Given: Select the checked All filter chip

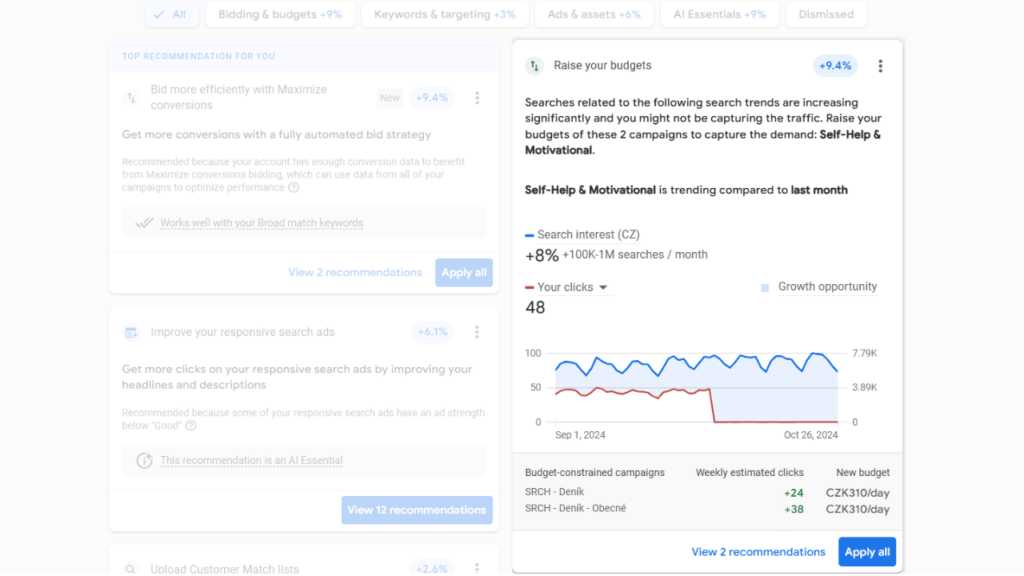Looking at the screenshot, I should 171,14.
